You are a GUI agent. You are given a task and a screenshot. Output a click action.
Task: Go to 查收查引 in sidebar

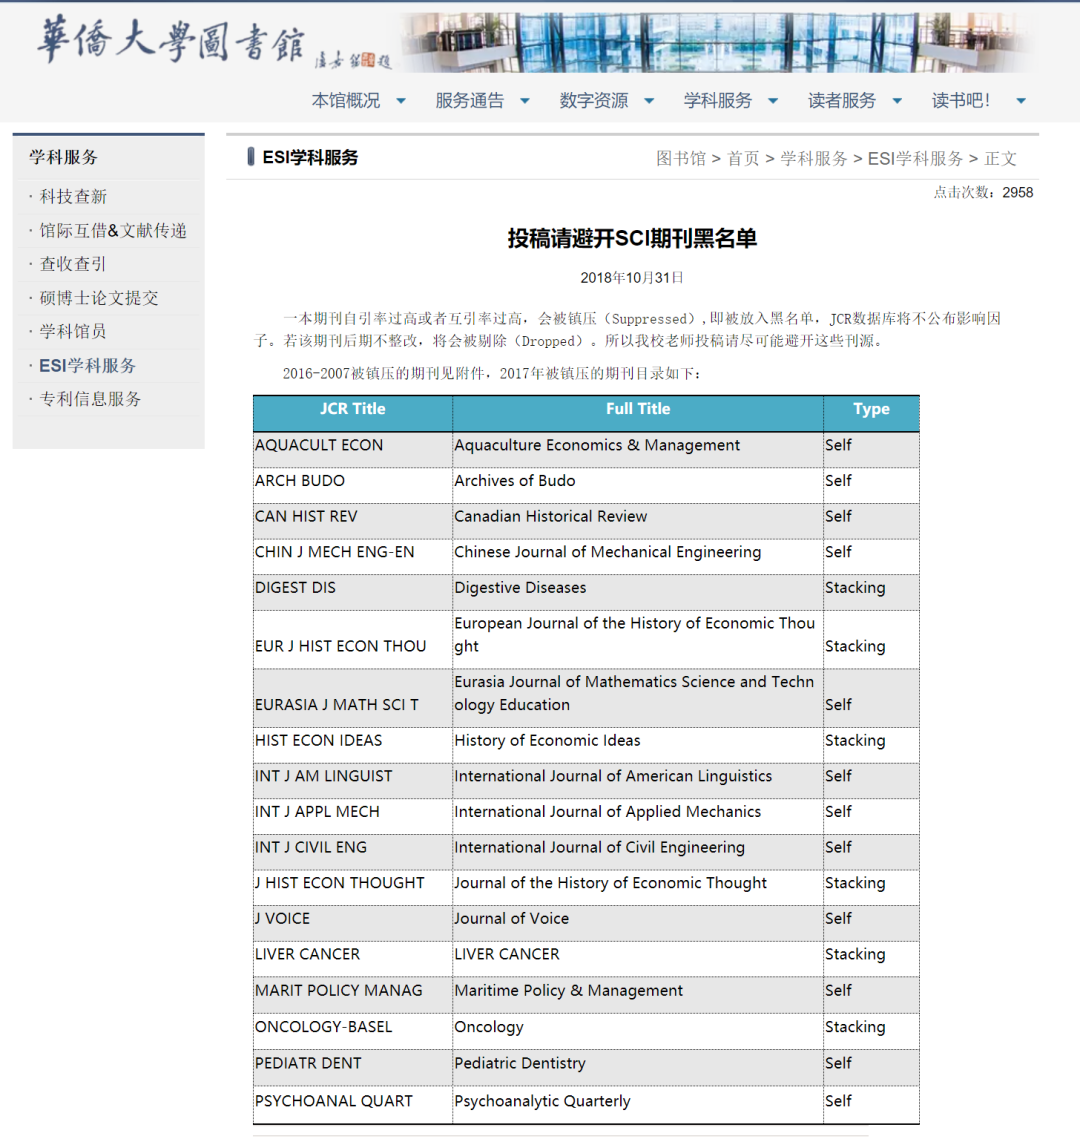pos(73,264)
